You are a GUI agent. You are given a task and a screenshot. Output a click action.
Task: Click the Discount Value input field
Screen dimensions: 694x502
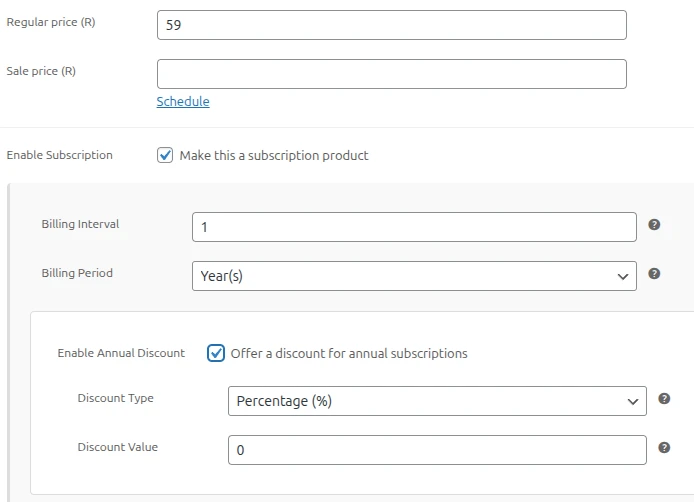tap(437, 450)
